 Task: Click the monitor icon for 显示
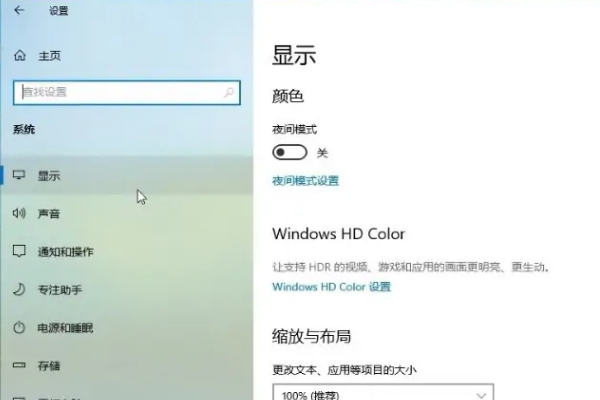click(19, 175)
